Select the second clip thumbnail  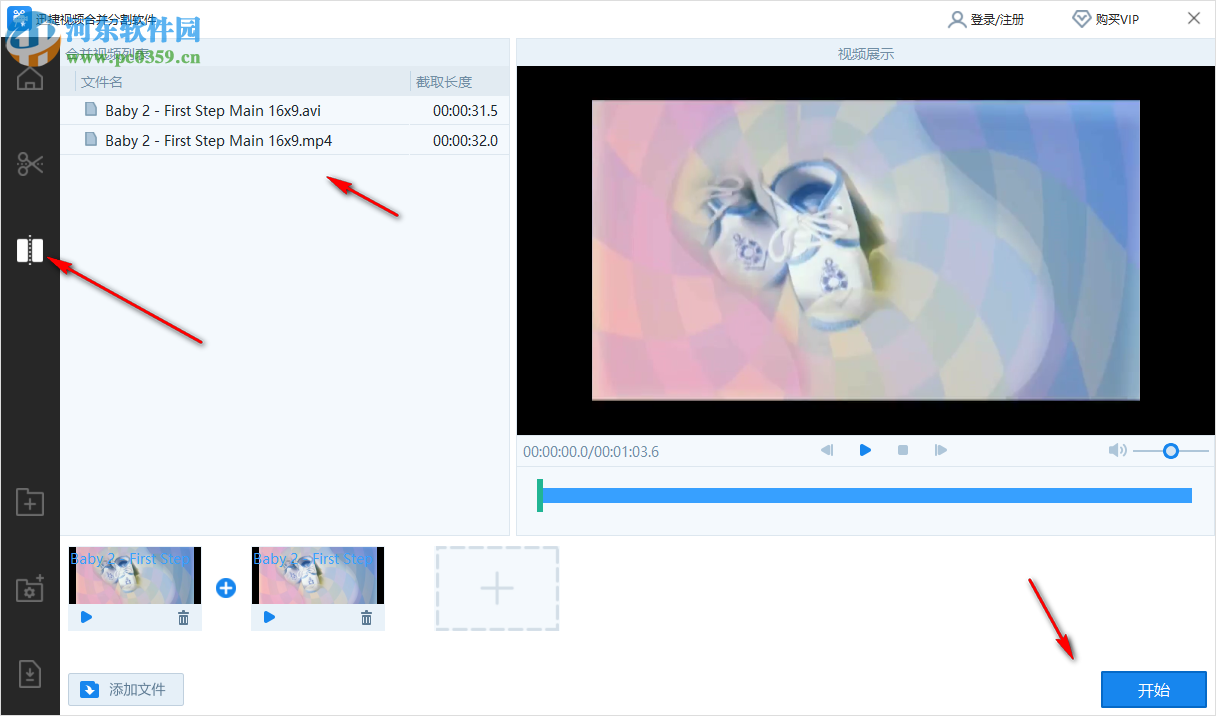tap(318, 575)
